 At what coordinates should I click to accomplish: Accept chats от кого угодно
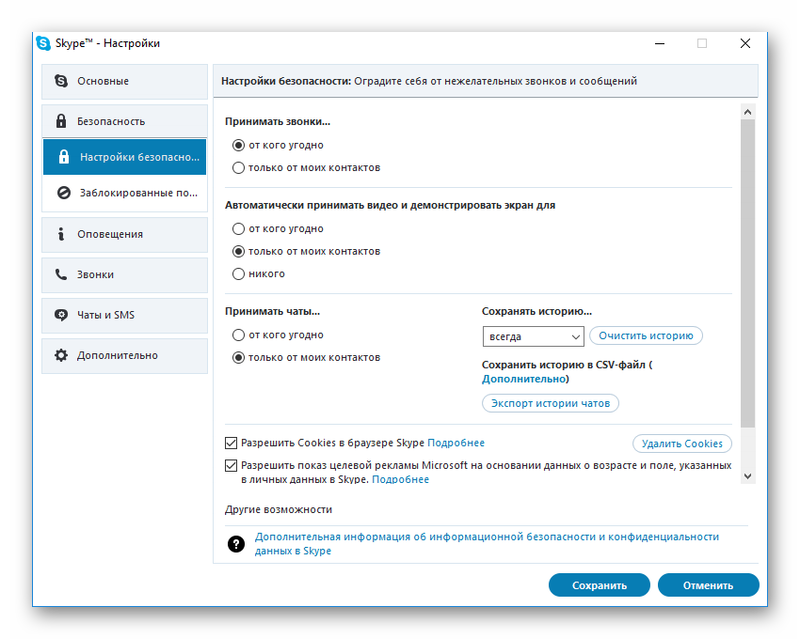pyautogui.click(x=238, y=335)
